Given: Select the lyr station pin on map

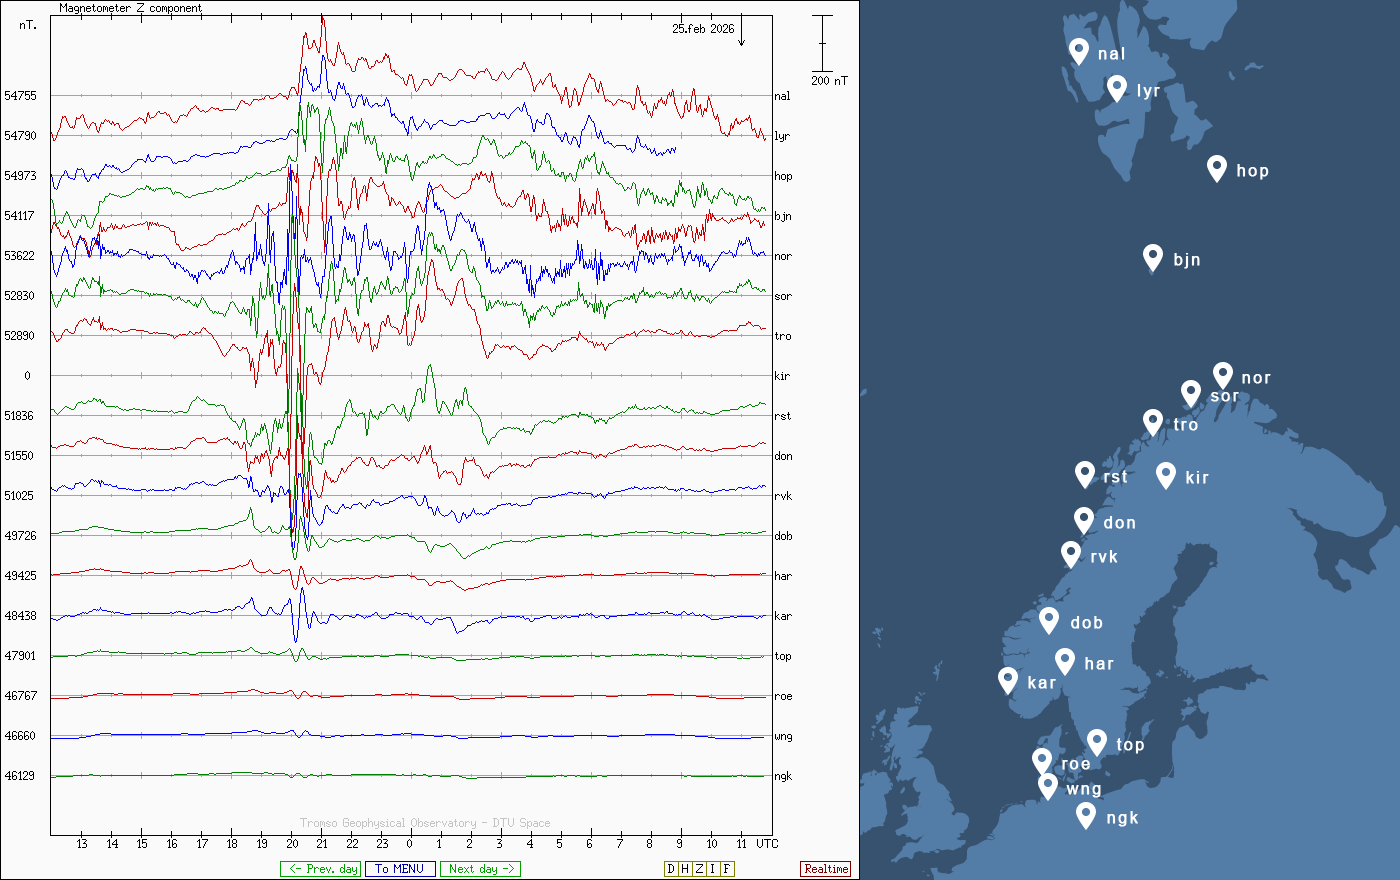Looking at the screenshot, I should coord(1117,88).
